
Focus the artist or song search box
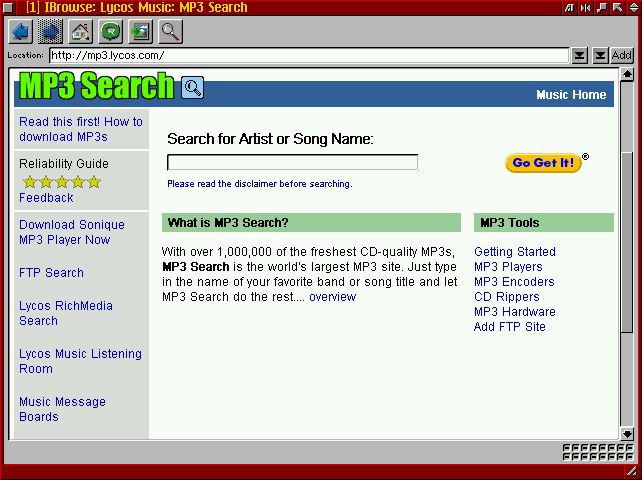(x=292, y=162)
